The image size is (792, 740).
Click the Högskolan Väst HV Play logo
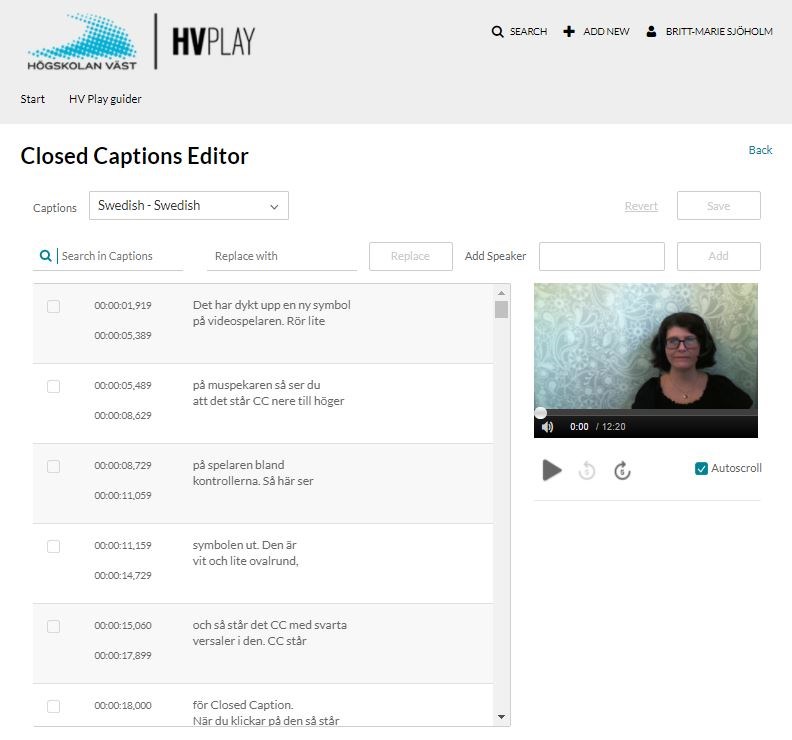coord(141,42)
